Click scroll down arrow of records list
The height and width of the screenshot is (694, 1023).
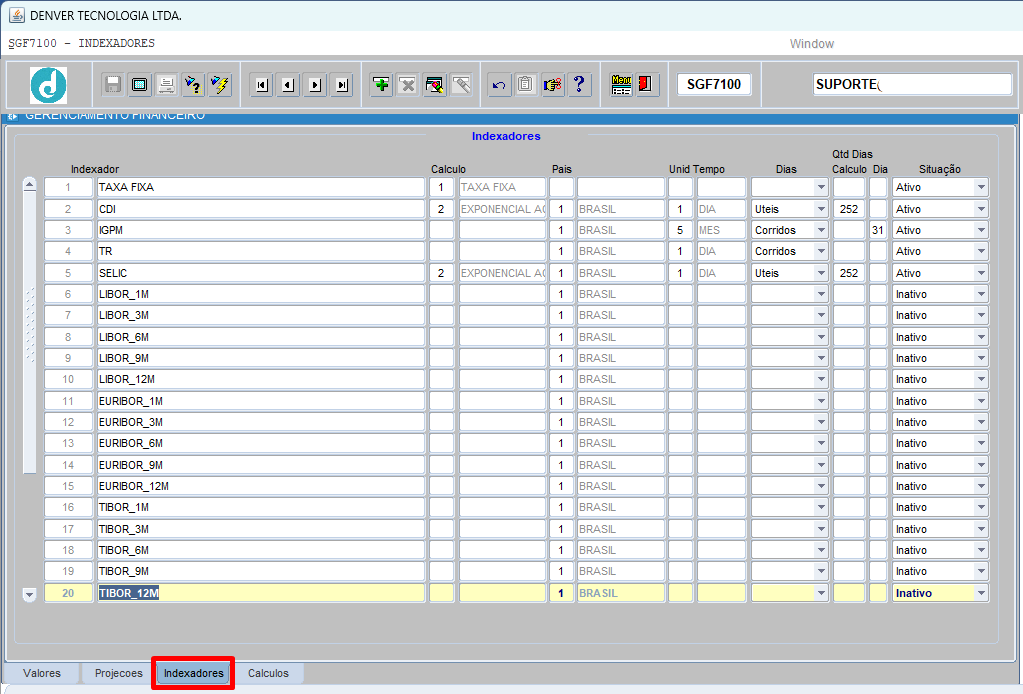click(29, 594)
